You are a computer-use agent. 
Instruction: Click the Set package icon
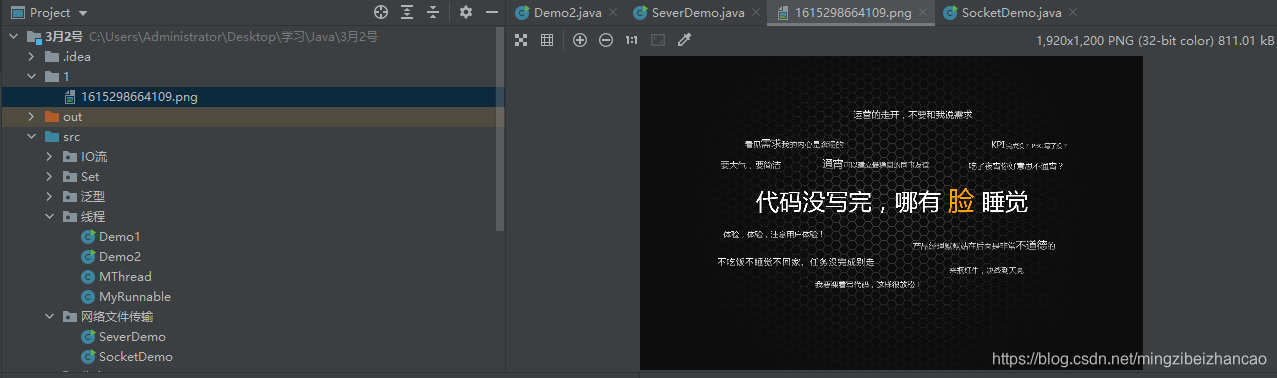(x=69, y=176)
